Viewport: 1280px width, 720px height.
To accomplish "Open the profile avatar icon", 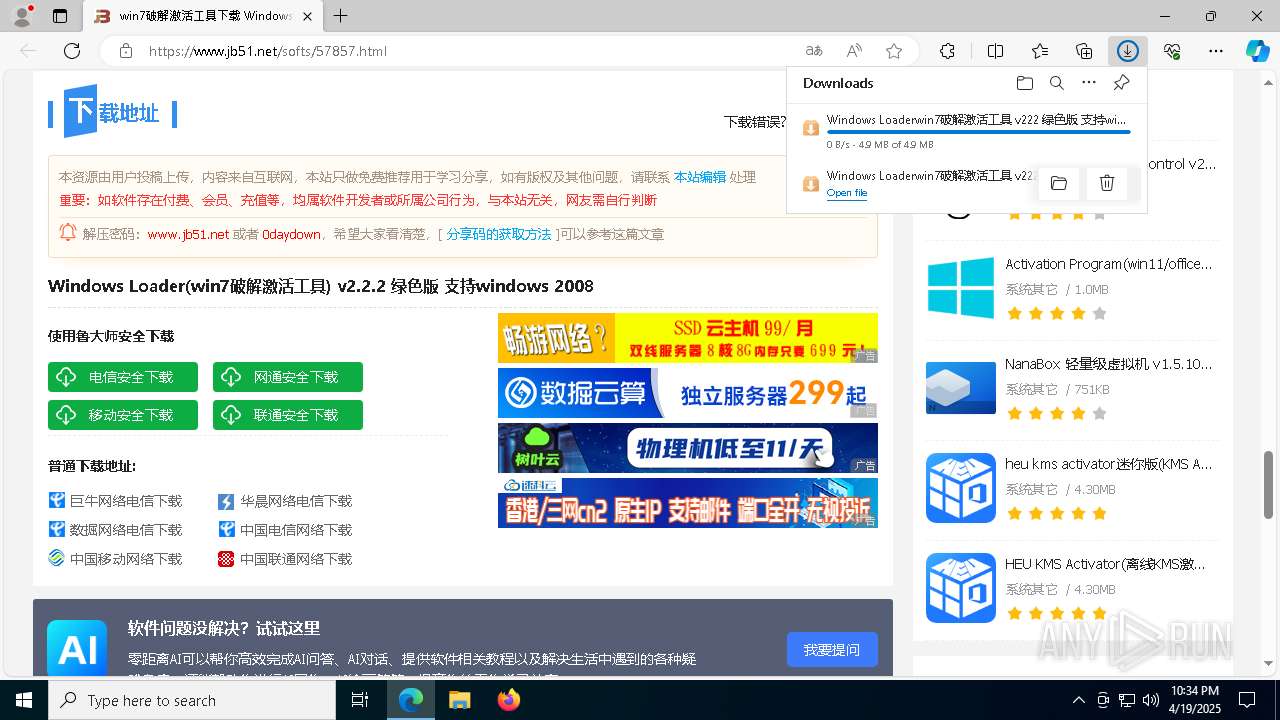I will click(21, 16).
